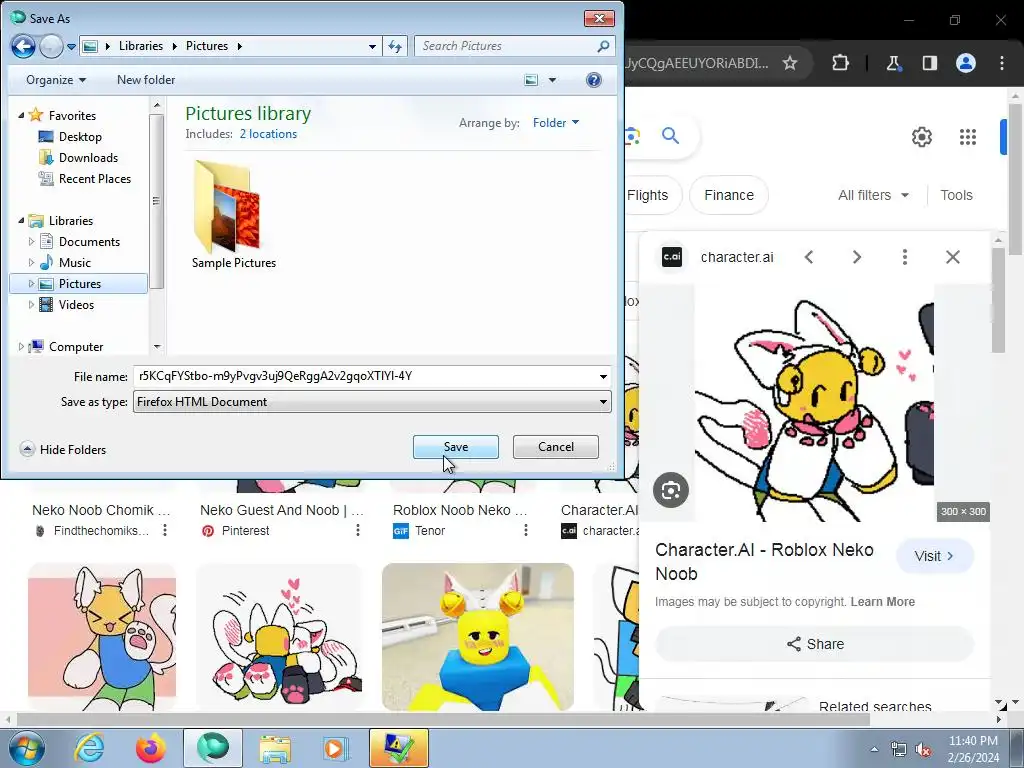
Task: Open the browser profile avatar
Action: click(x=966, y=63)
